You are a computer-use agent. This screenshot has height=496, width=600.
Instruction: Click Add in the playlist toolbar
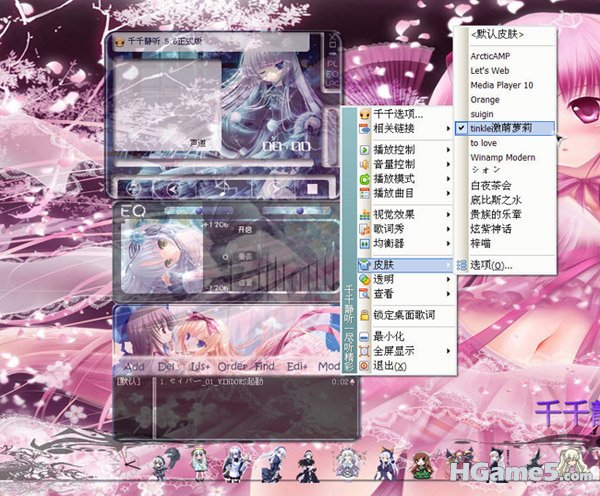[134, 367]
